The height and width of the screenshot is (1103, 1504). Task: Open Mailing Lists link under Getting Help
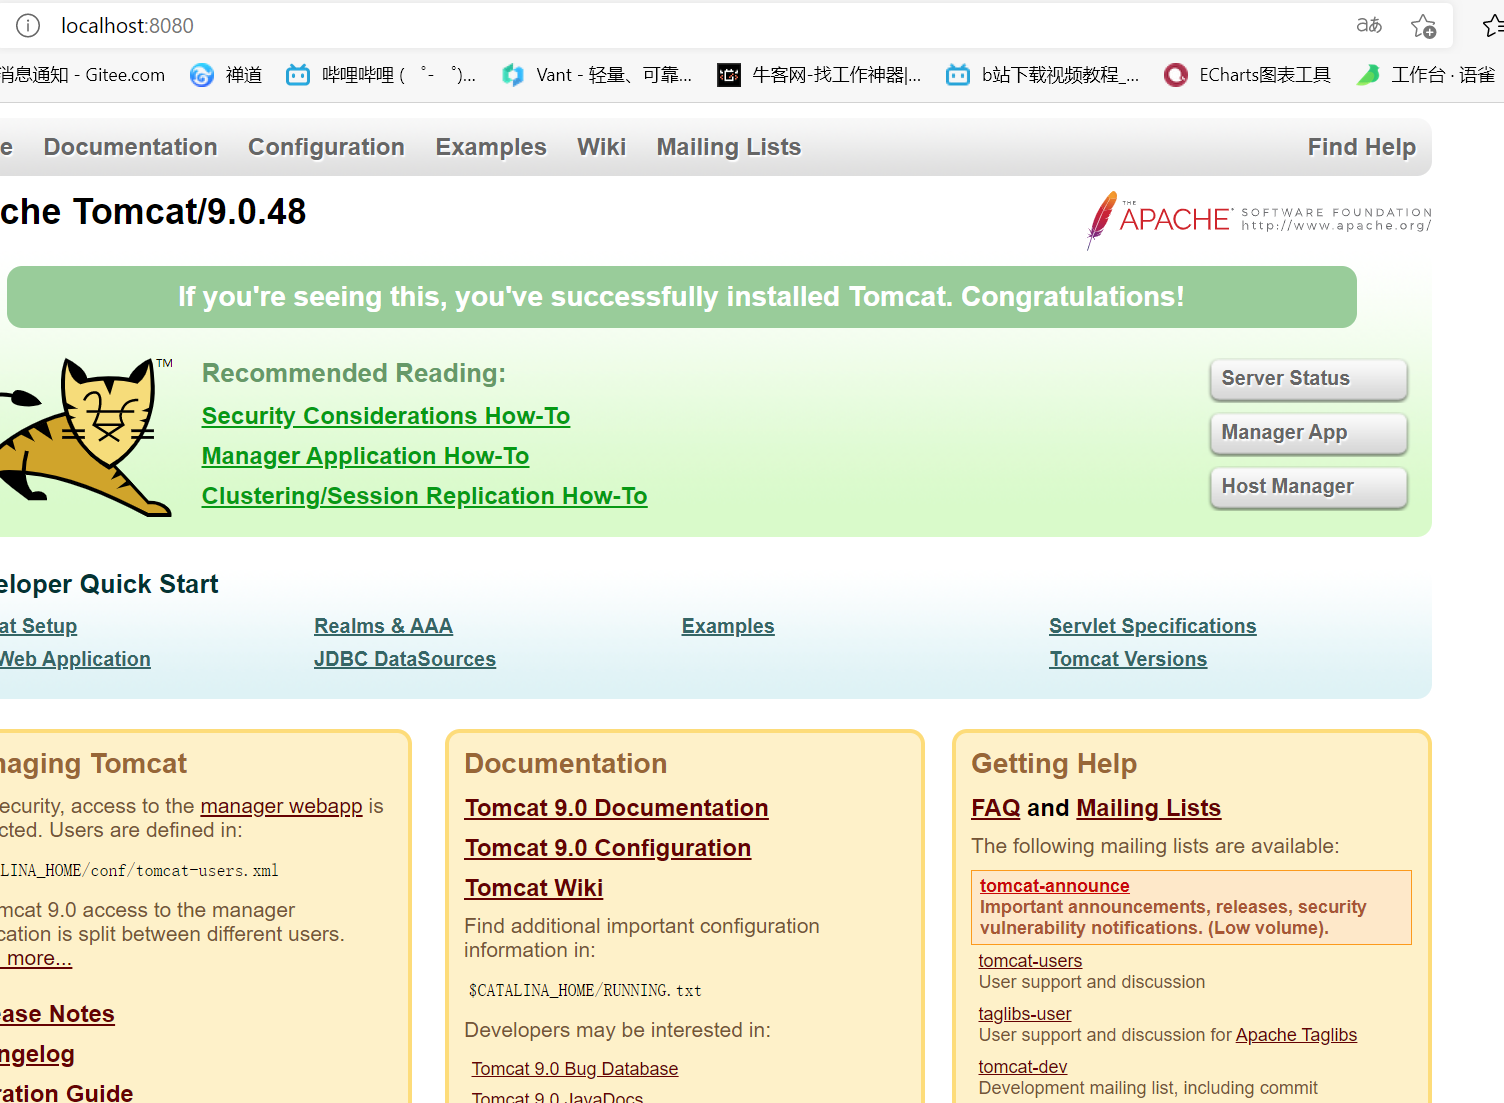point(1149,808)
